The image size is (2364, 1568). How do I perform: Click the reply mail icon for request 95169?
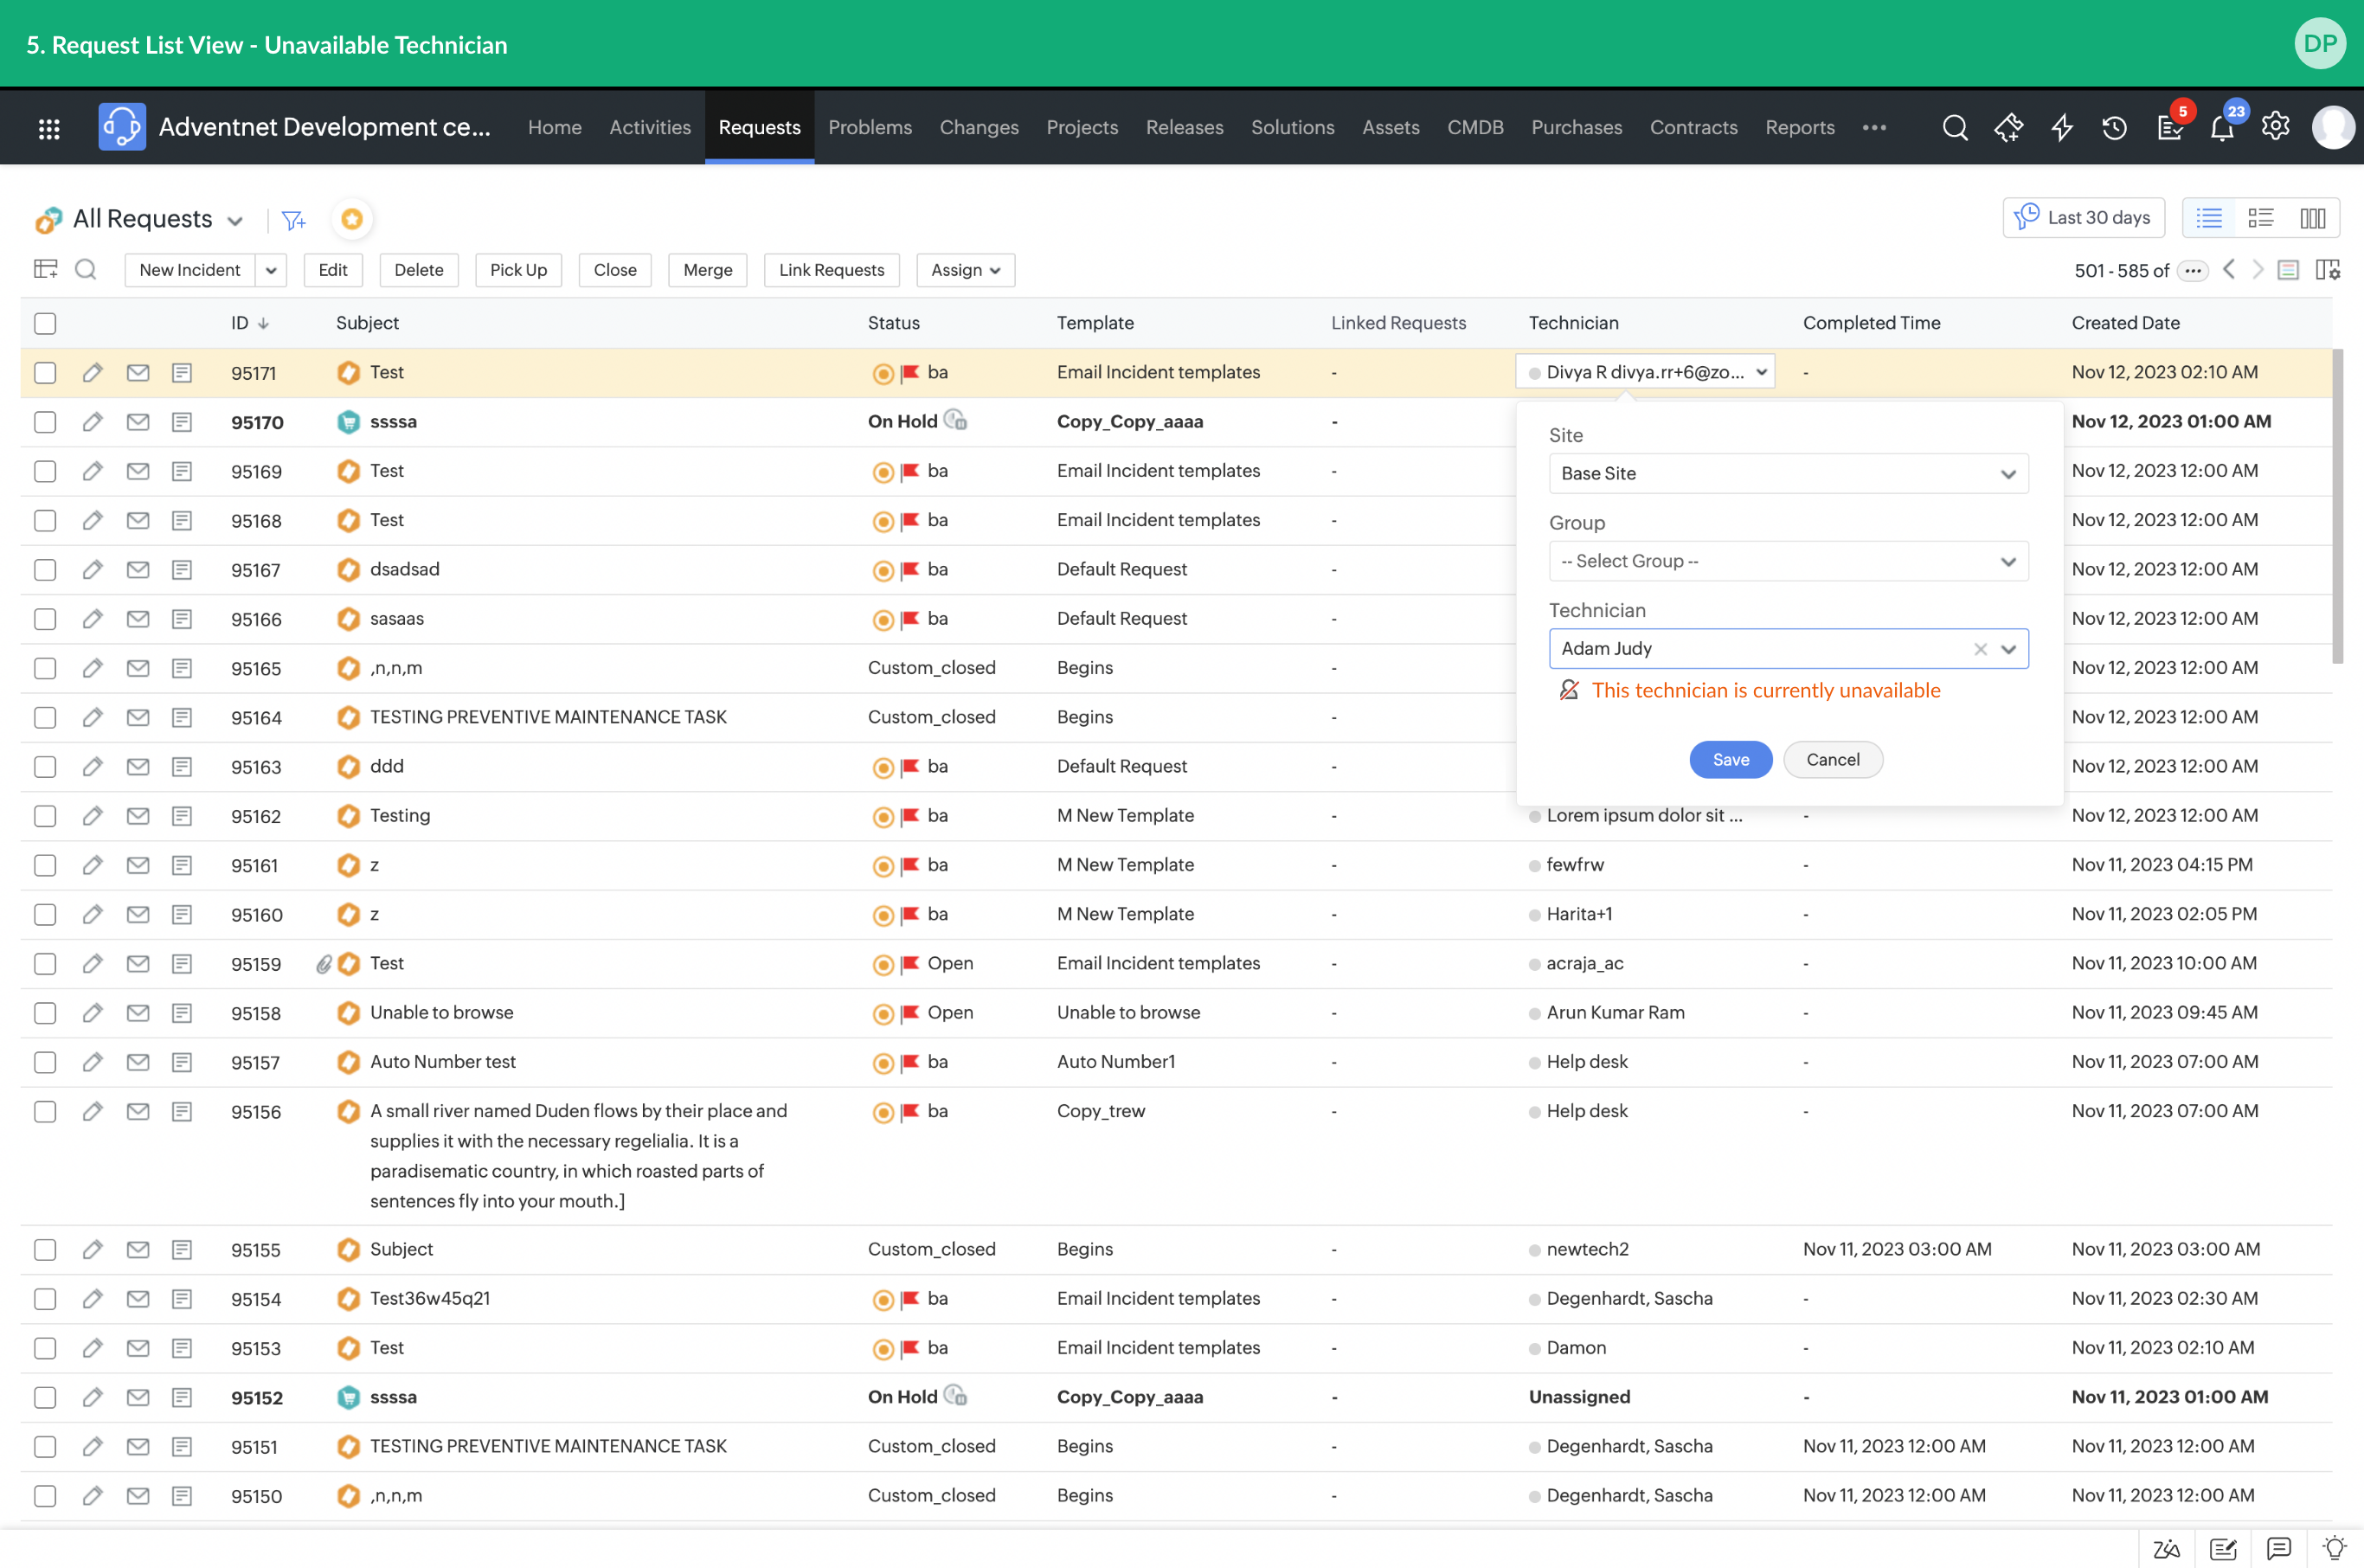click(x=138, y=471)
